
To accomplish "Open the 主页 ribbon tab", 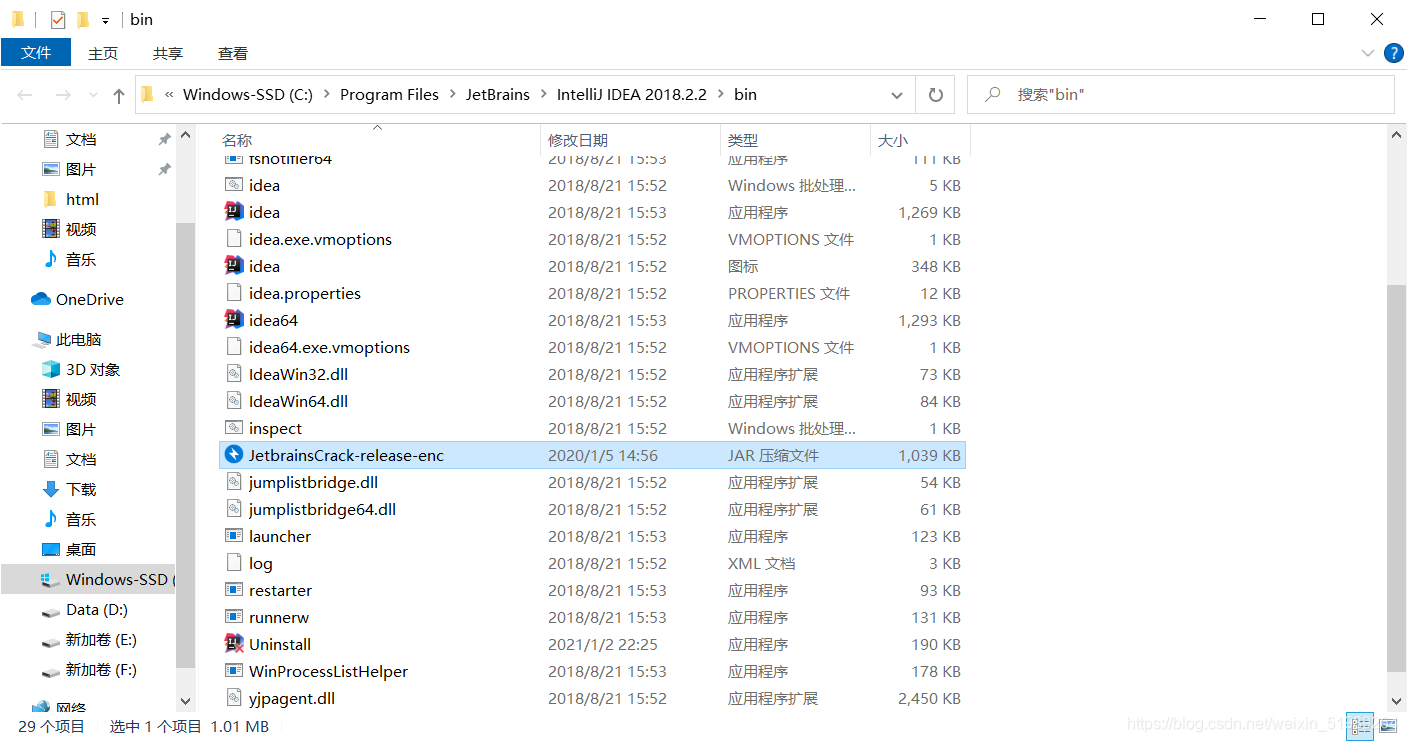I will pyautogui.click(x=103, y=53).
